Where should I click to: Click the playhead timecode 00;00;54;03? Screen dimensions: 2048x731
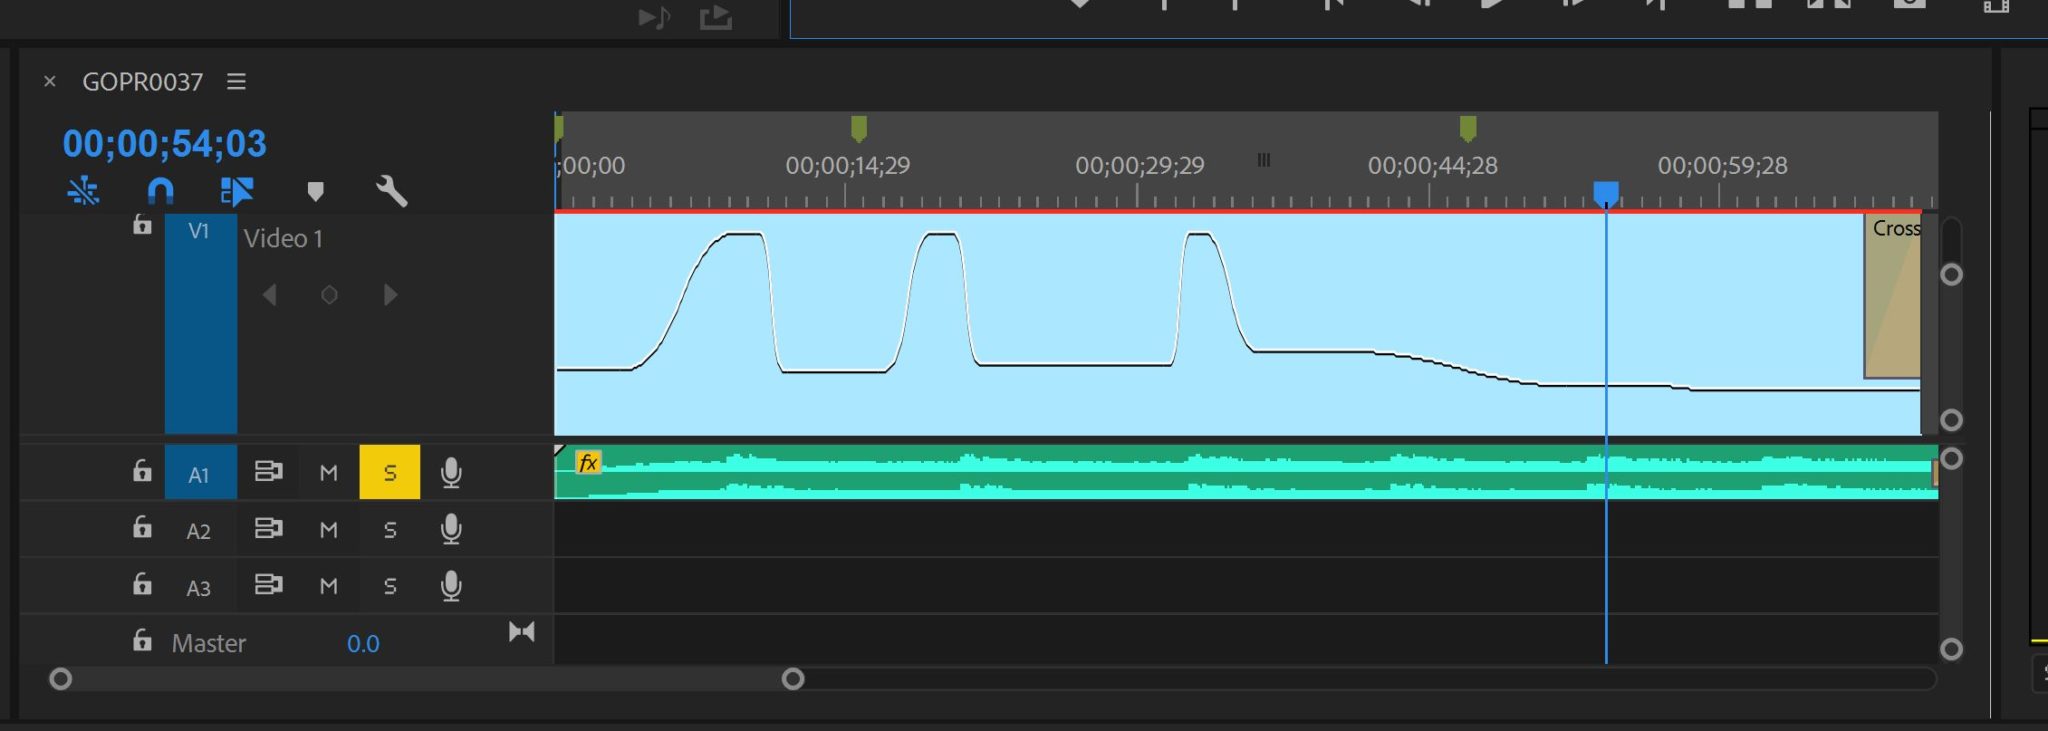(164, 144)
